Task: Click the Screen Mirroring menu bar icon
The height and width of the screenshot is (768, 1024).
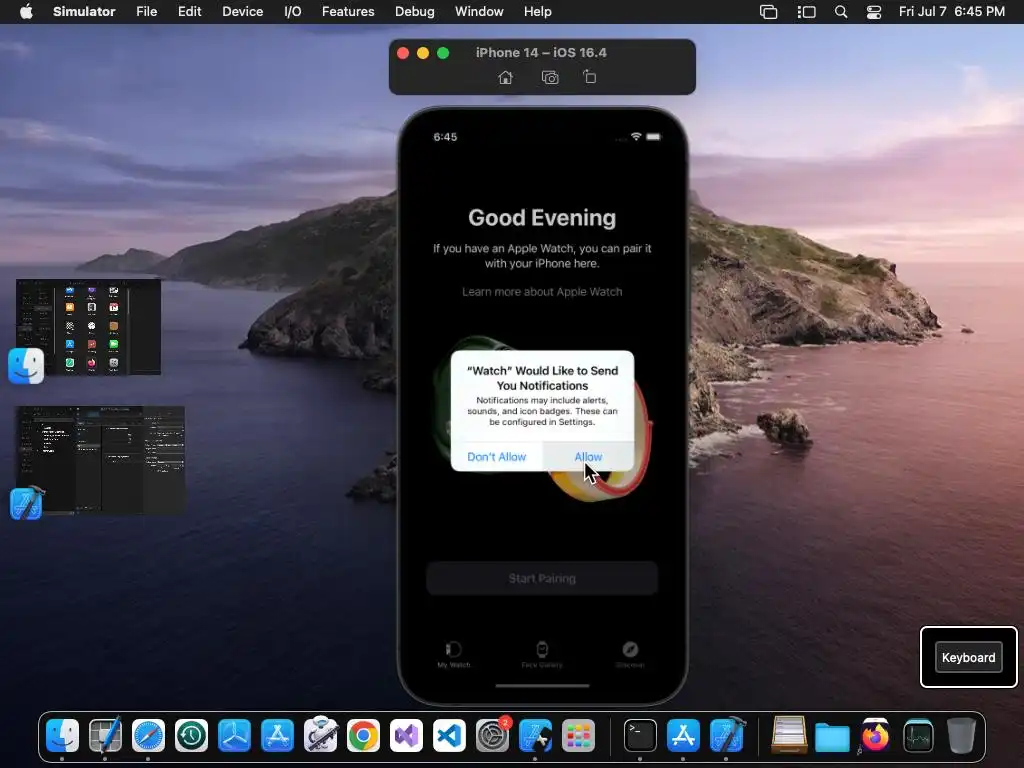Action: tap(769, 12)
